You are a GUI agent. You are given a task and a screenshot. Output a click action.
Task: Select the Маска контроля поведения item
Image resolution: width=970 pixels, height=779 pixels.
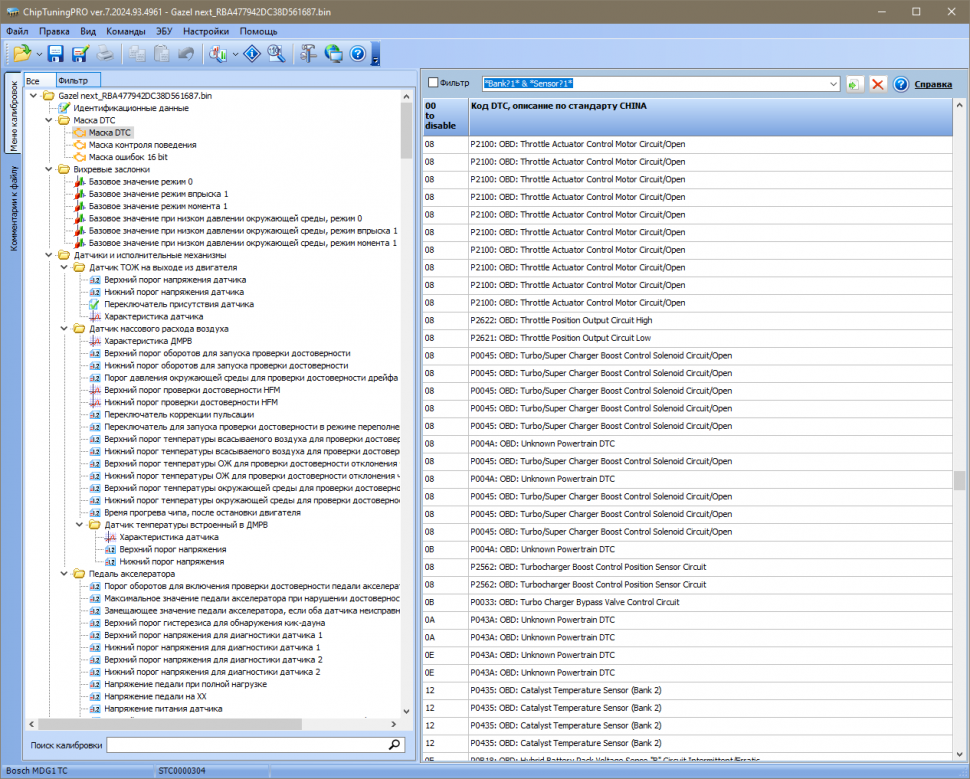point(142,144)
